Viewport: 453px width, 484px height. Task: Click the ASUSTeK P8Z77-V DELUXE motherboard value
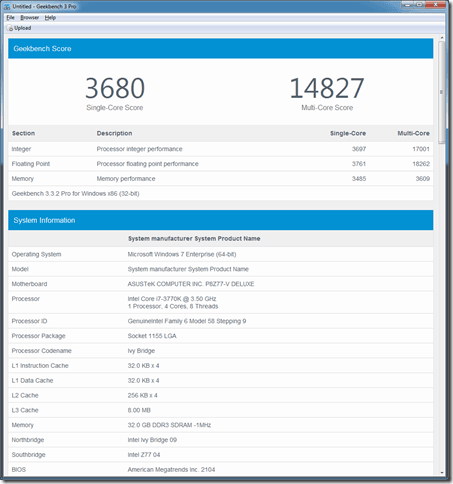point(191,284)
